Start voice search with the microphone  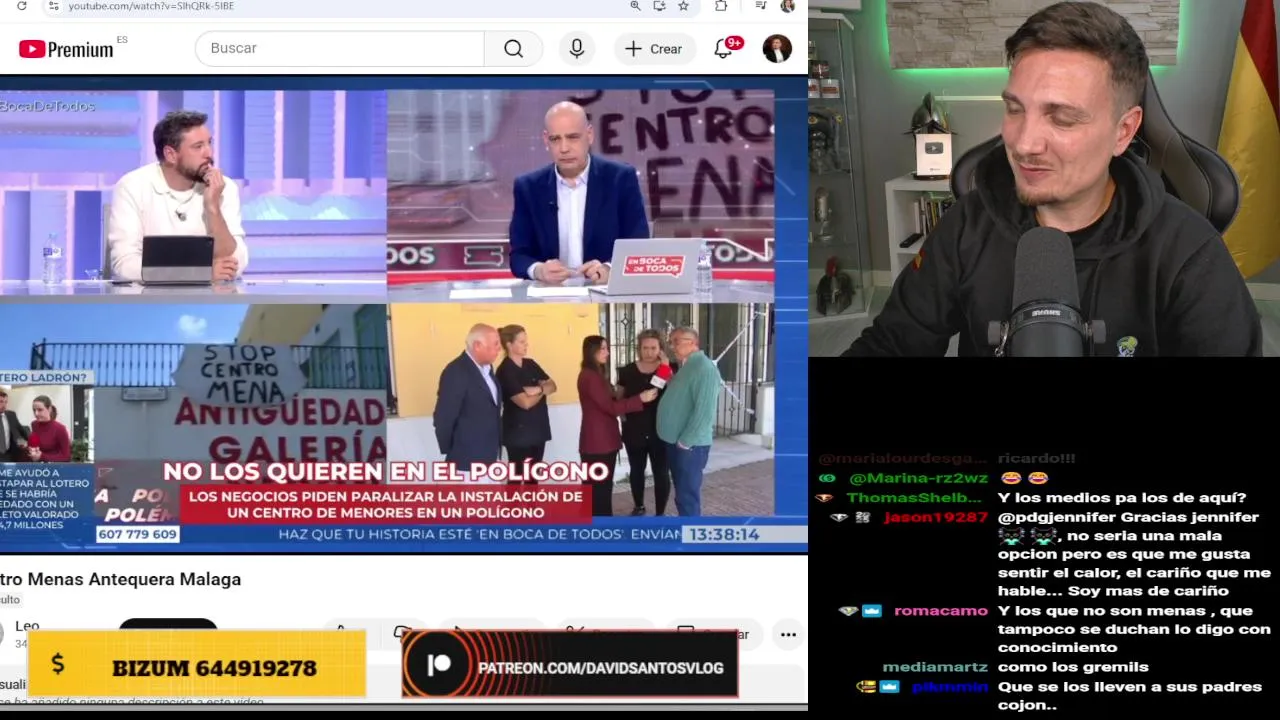(577, 48)
